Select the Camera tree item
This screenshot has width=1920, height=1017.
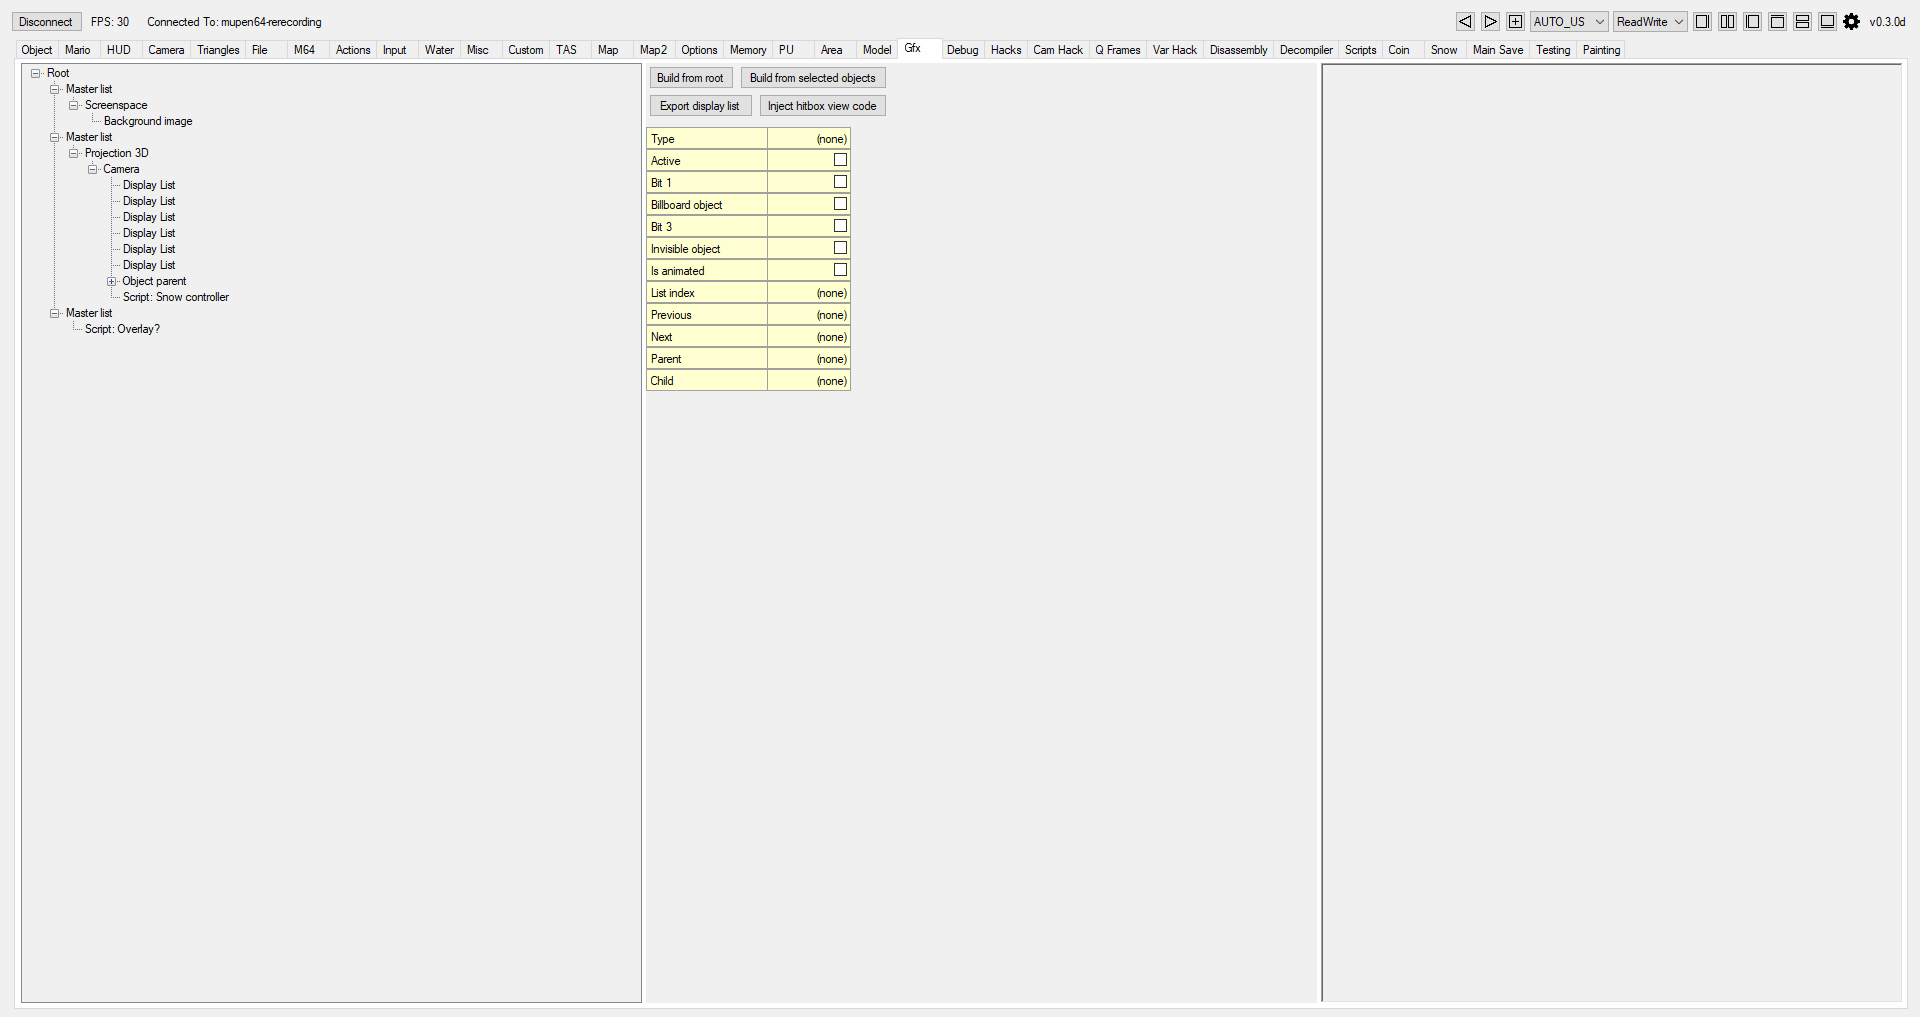click(x=121, y=169)
